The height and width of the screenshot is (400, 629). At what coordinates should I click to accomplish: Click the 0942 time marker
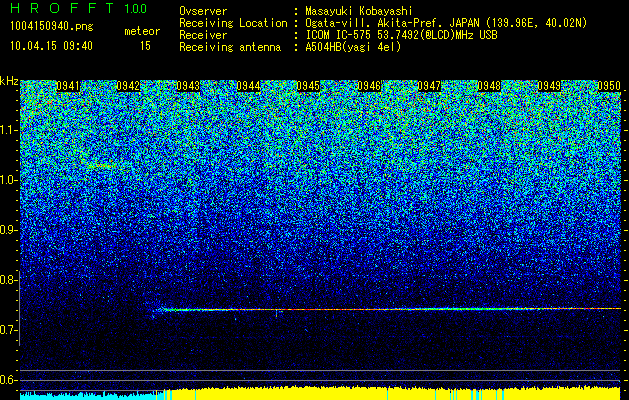128,86
